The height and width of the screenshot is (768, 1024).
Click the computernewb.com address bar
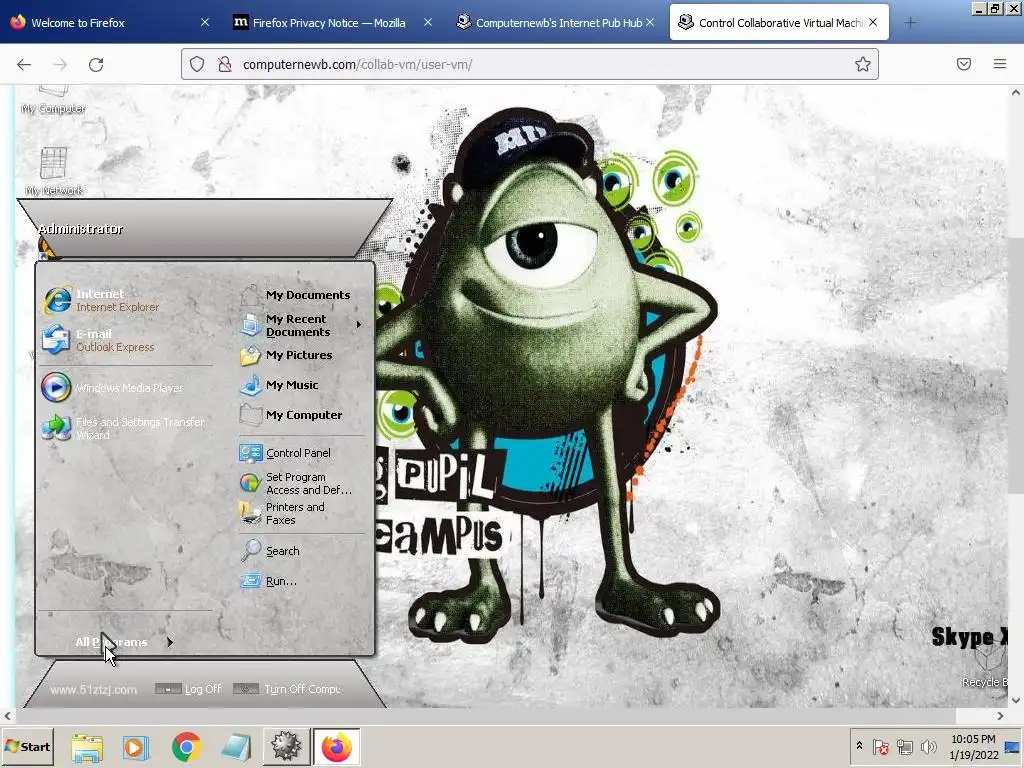[x=530, y=64]
